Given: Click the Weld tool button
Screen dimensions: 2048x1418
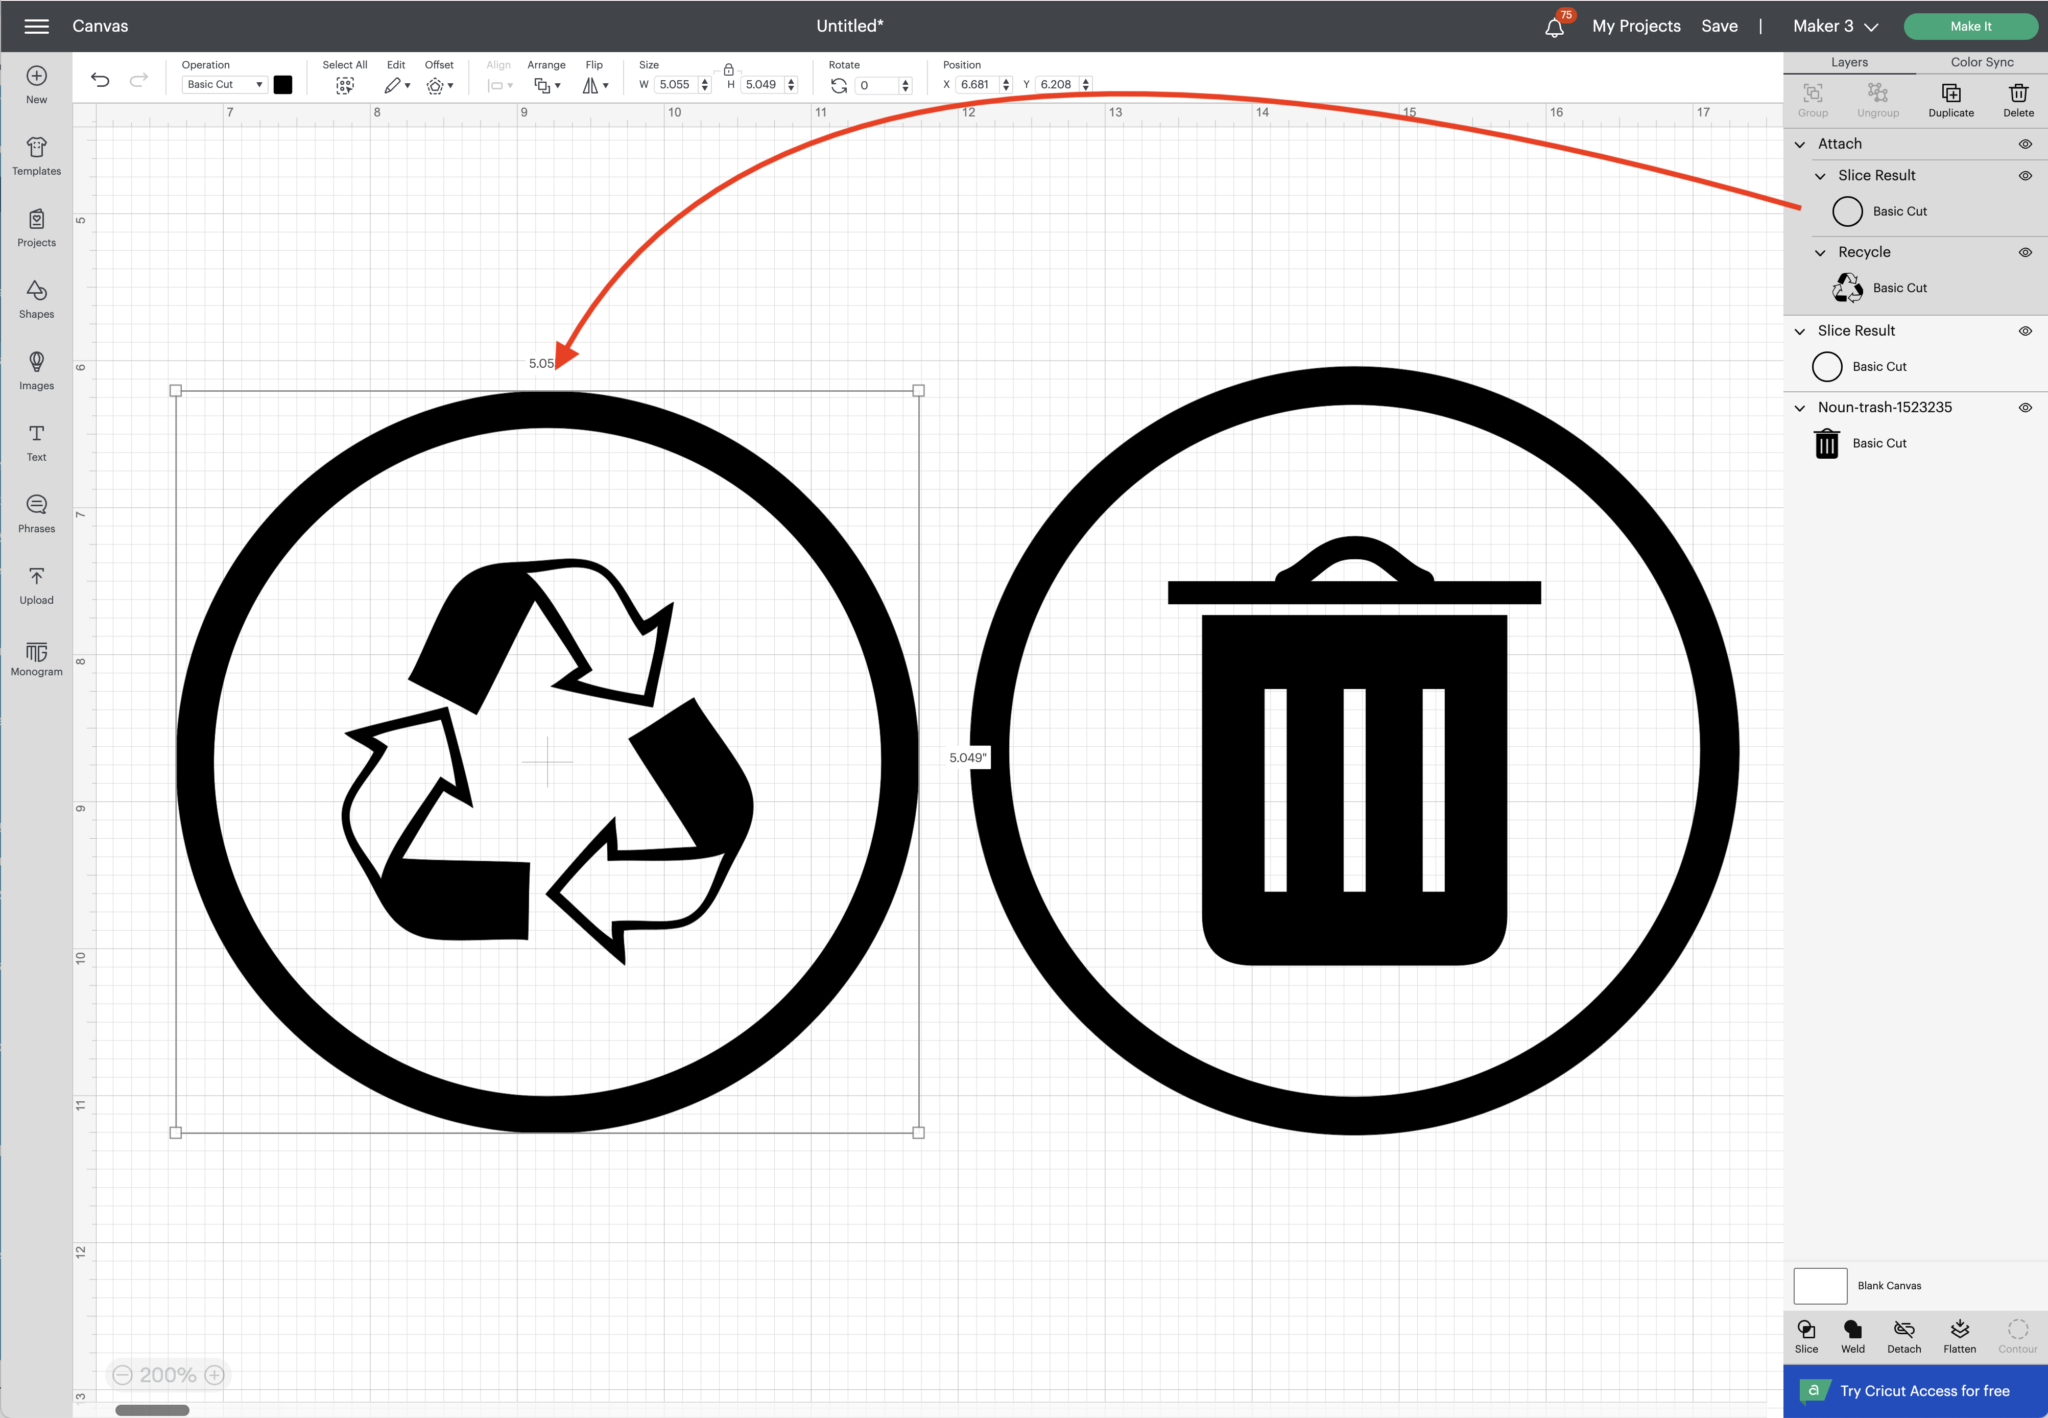Looking at the screenshot, I should [1852, 1335].
